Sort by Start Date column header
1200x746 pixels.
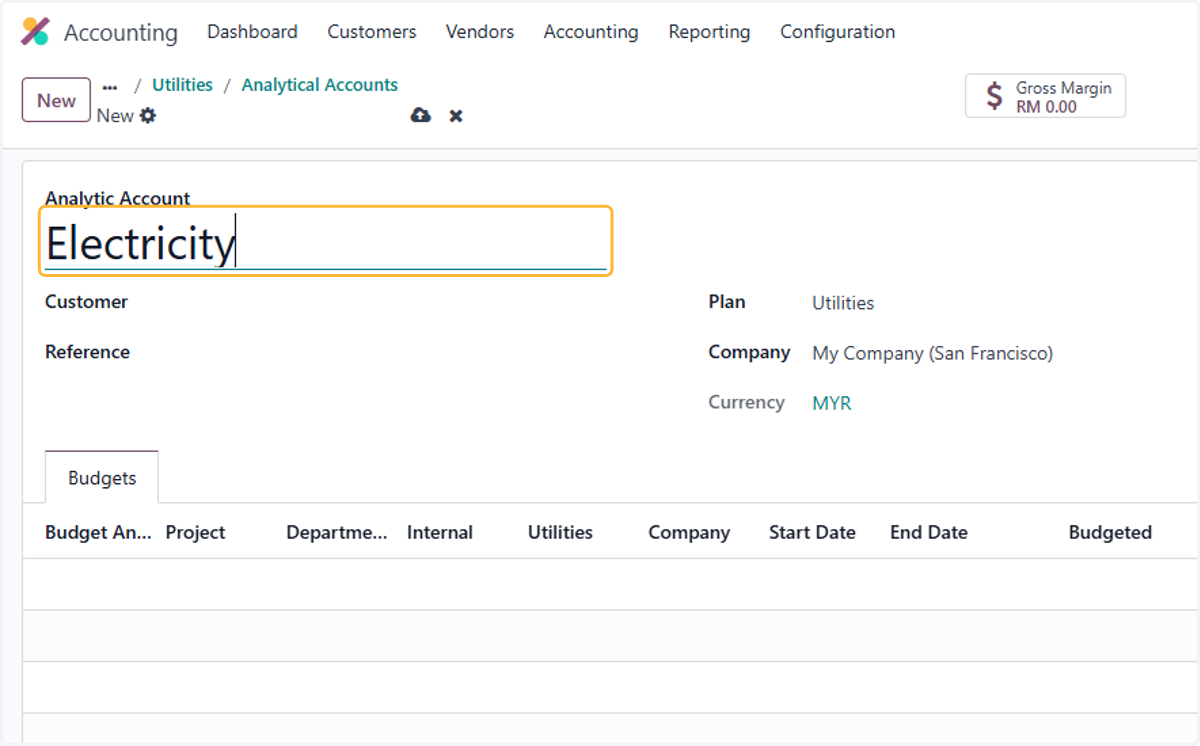tap(812, 532)
